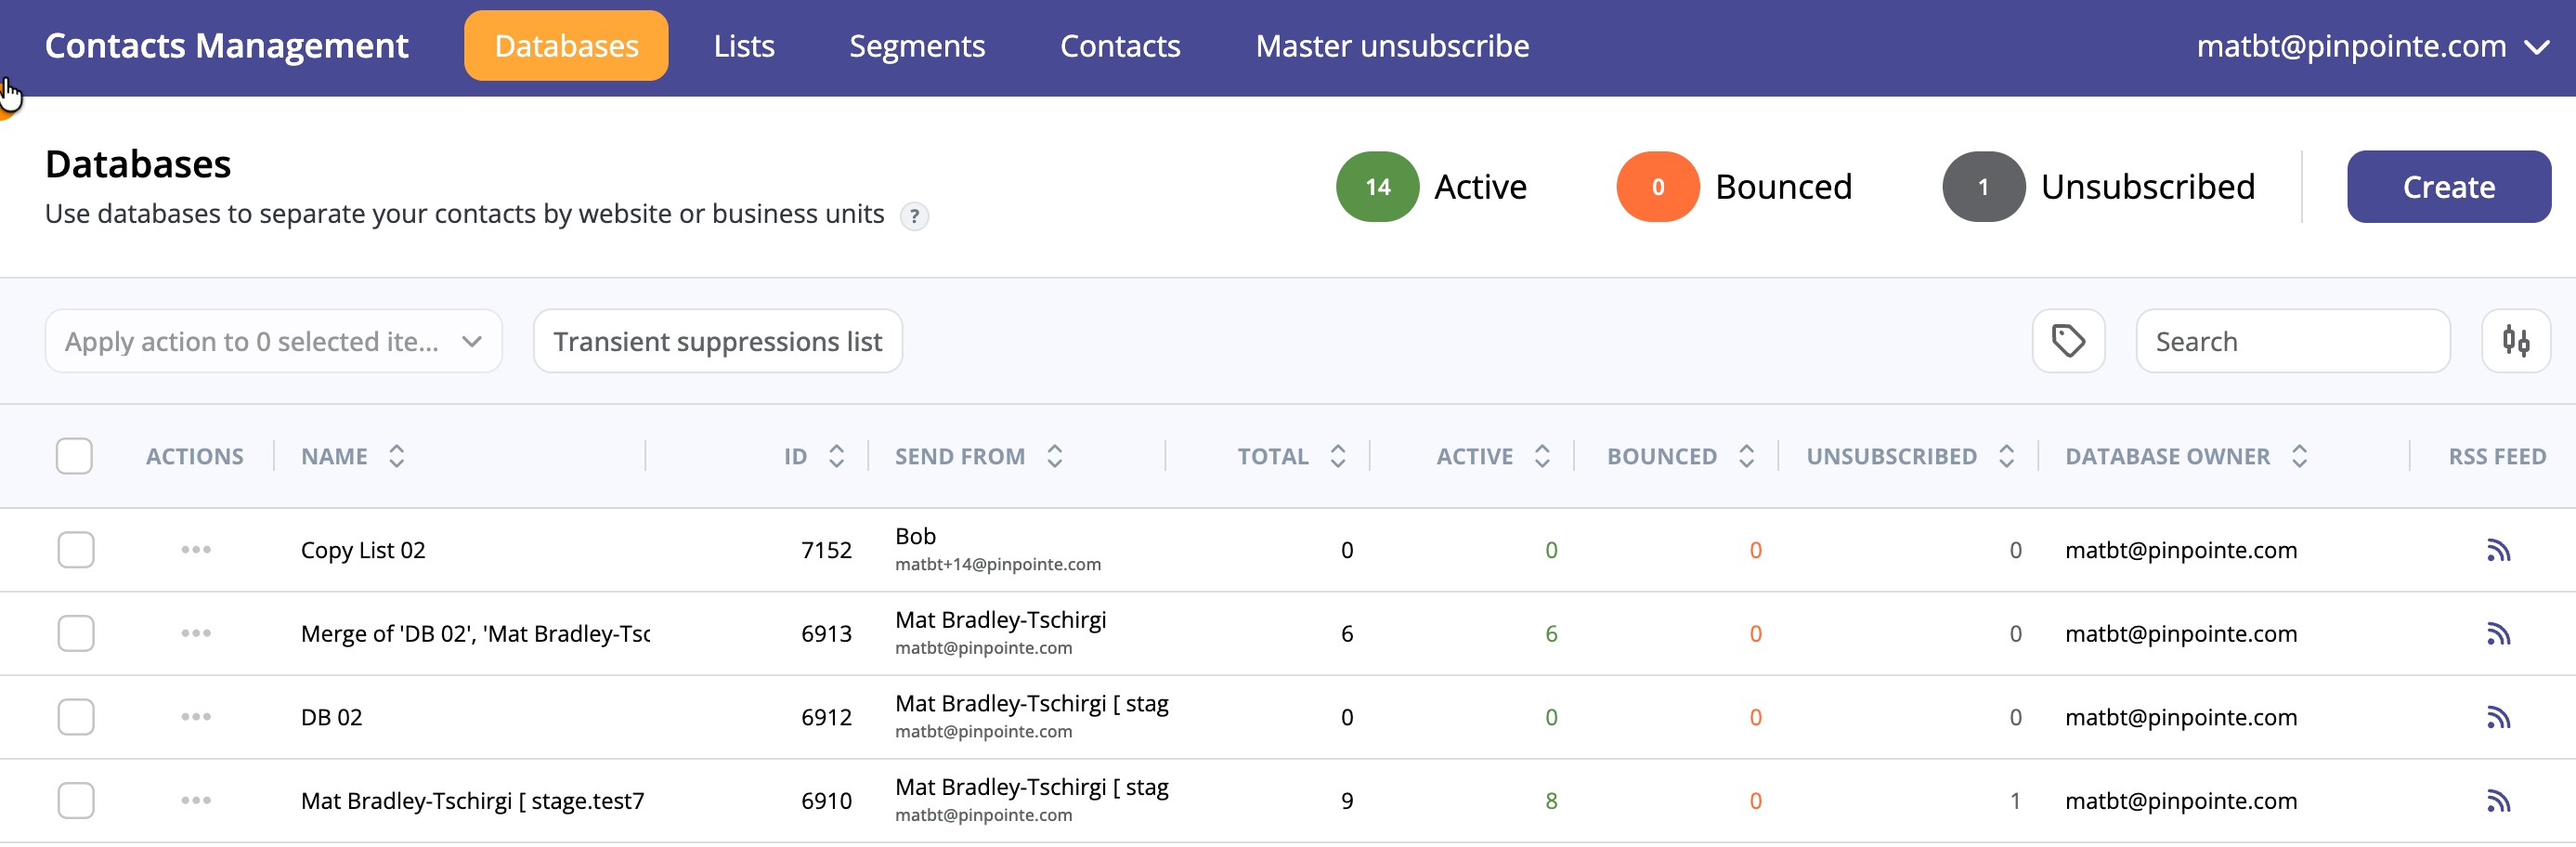Viewport: 2576px width, 847px height.
Task: Click the Bob sender name
Action: point(915,536)
